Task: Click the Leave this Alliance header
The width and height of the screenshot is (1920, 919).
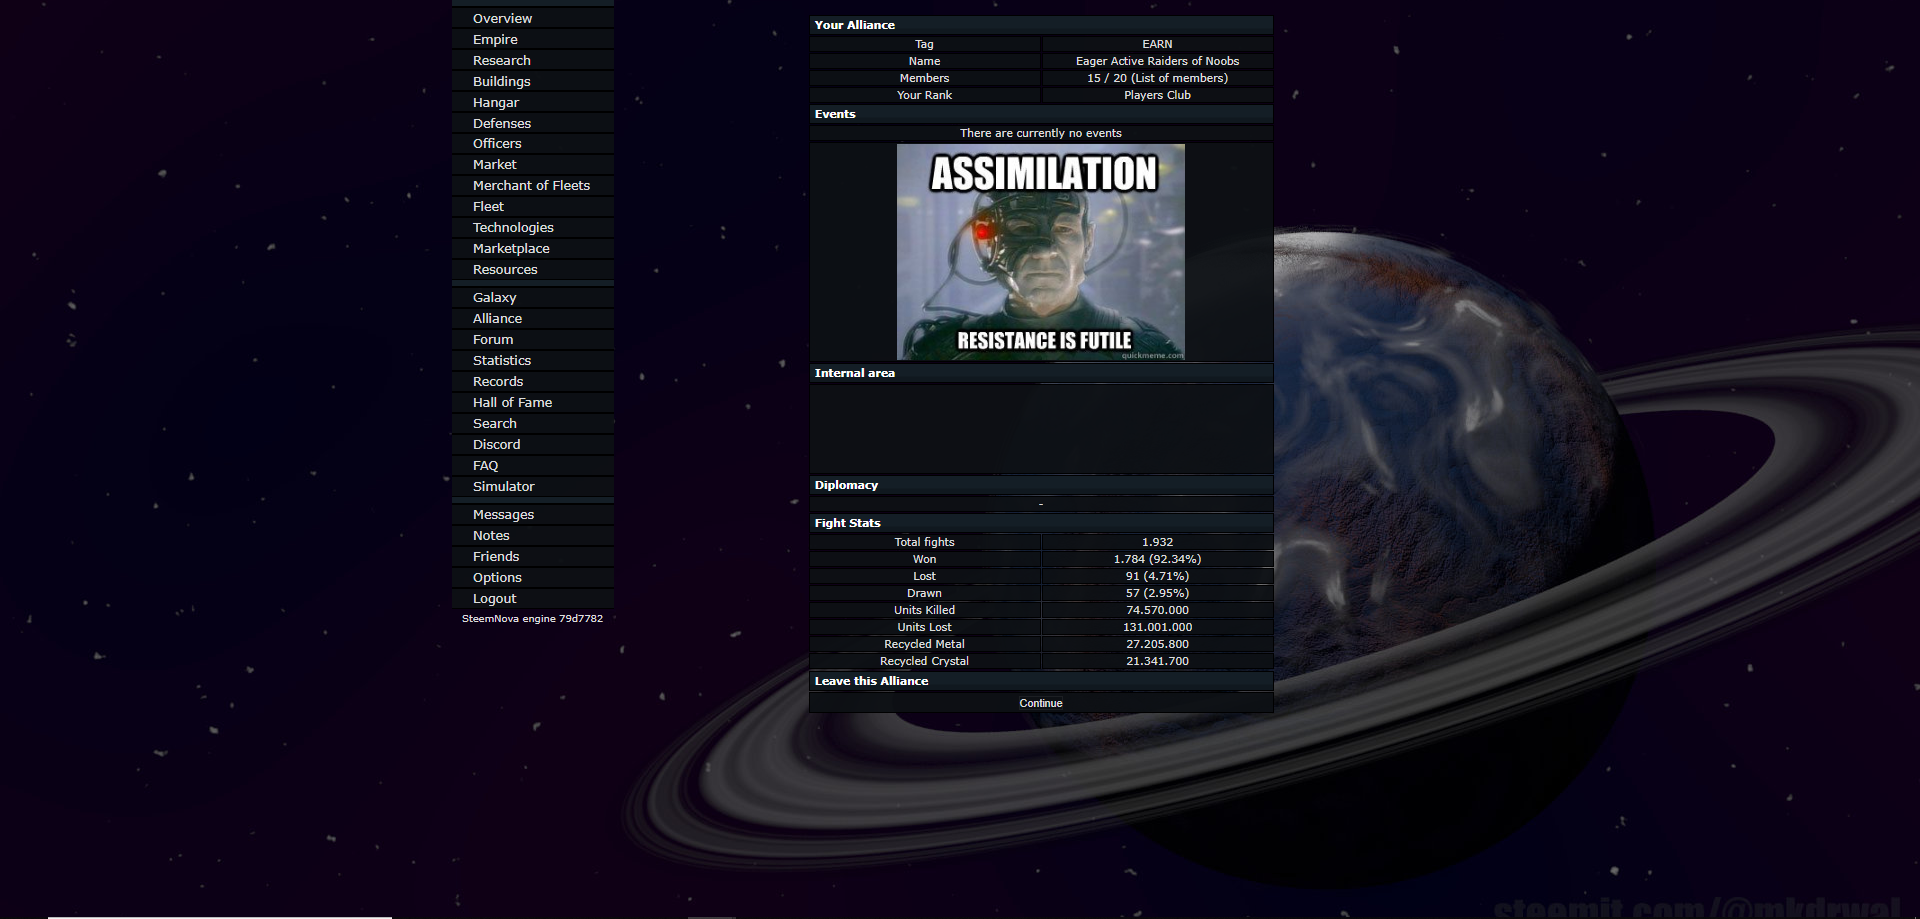Action: 1041,681
